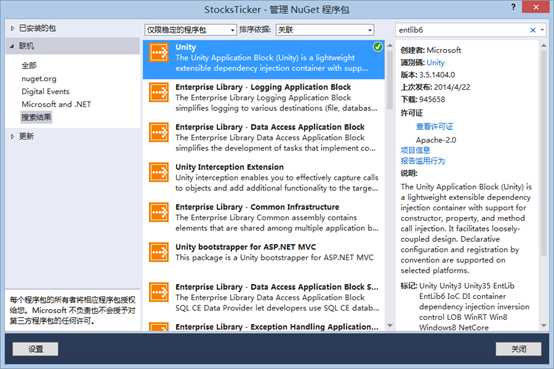The image size is (554, 369).
Task: Click the Data Access Application Block icon
Action: click(159, 132)
